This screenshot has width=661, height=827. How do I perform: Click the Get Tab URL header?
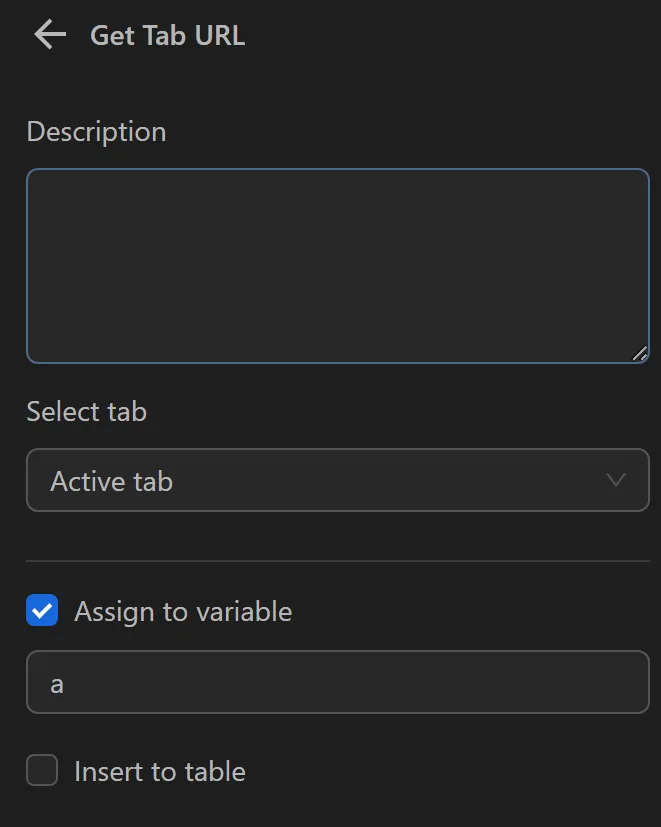coord(167,35)
